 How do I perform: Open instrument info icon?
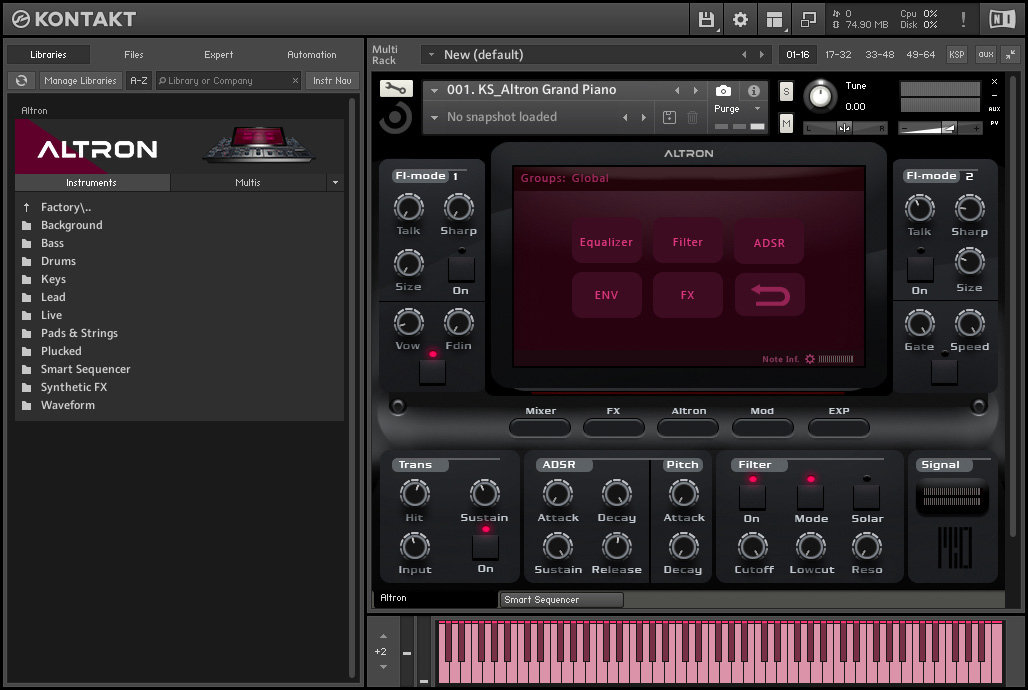click(755, 90)
